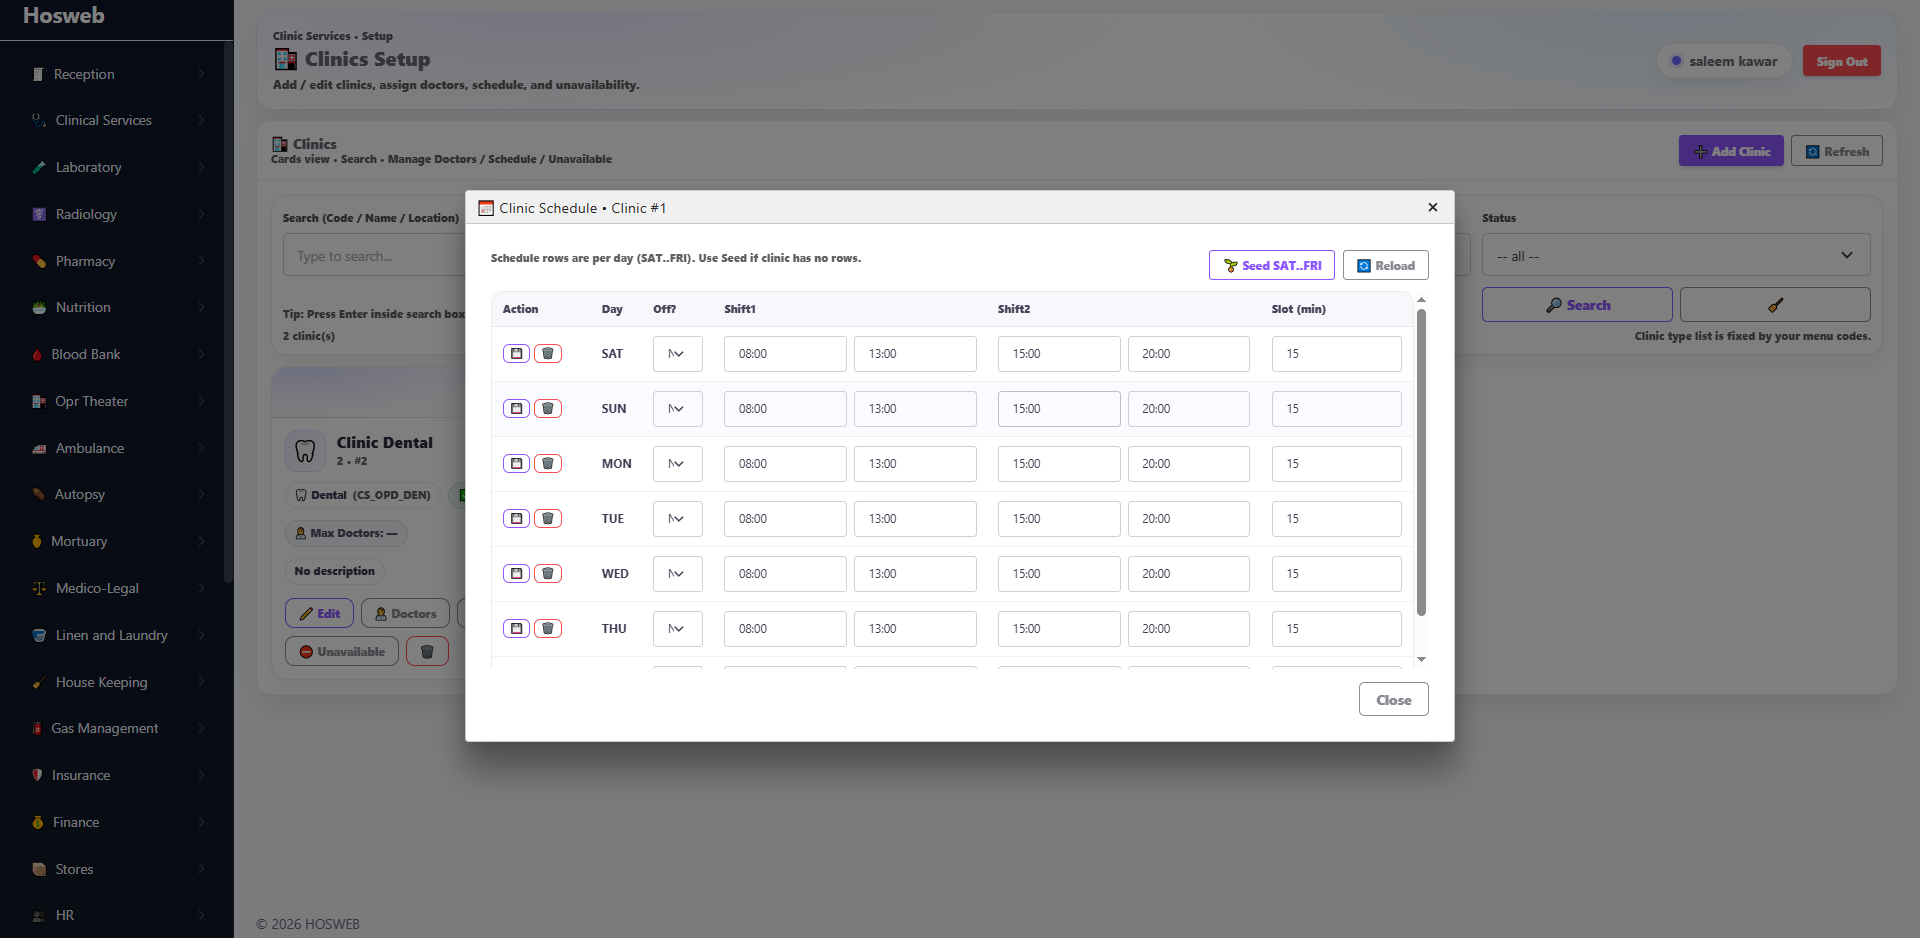1920x938 pixels.
Task: Click SAT Shift1 start time field
Action: pos(785,354)
